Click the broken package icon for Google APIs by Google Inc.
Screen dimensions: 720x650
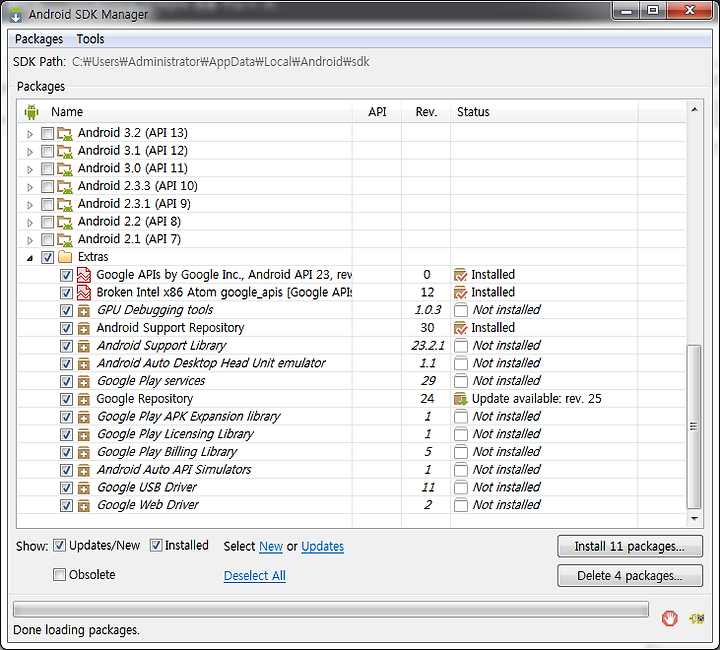tap(84, 275)
